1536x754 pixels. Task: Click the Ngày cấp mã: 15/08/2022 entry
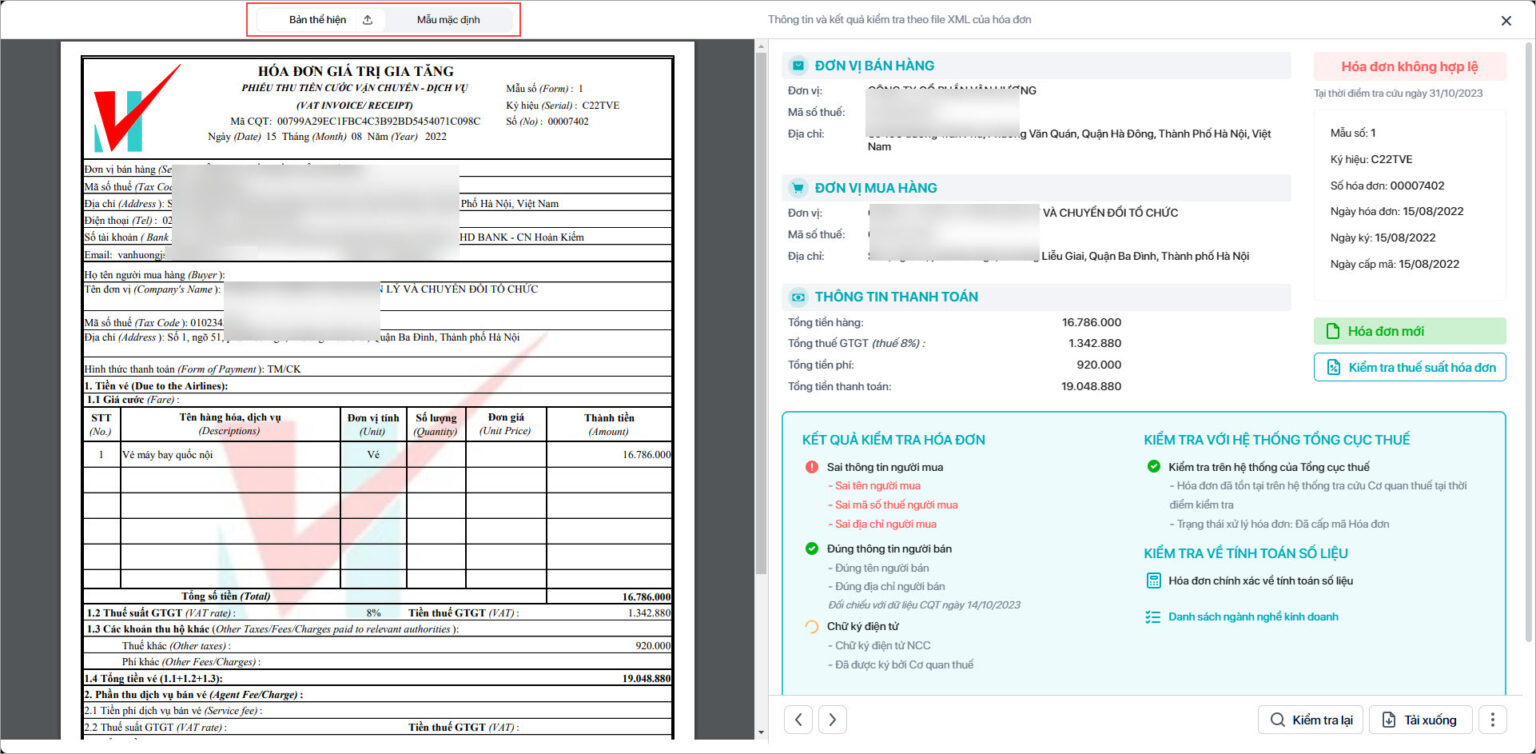[1395, 264]
